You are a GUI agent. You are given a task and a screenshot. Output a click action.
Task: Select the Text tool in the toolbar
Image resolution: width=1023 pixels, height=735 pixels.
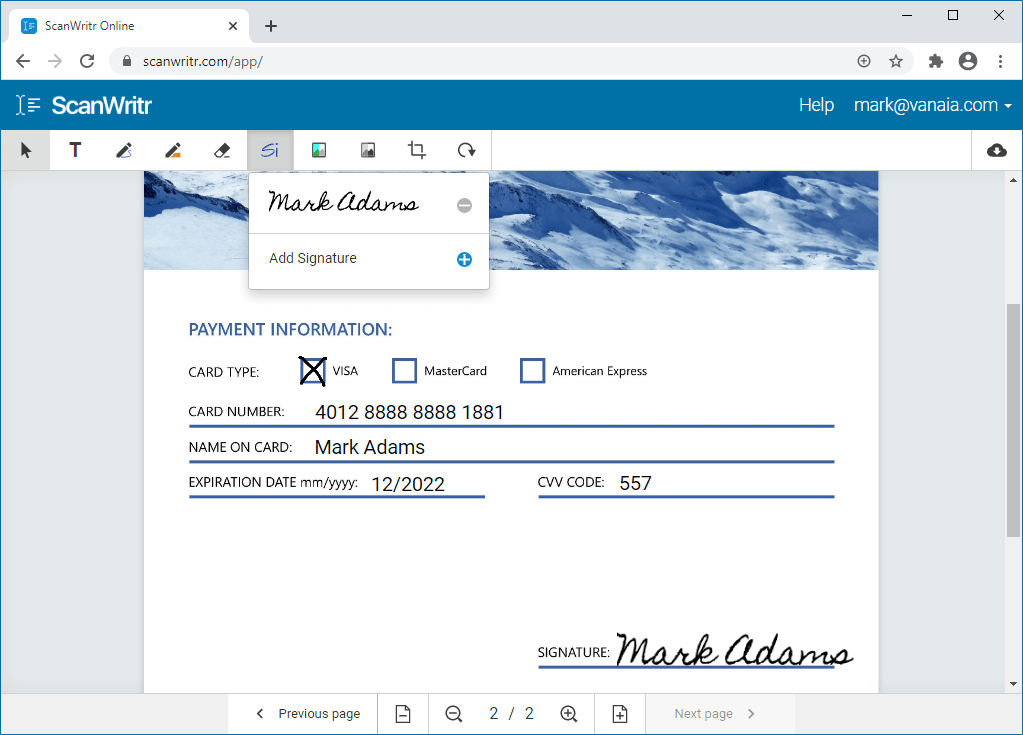coord(75,150)
